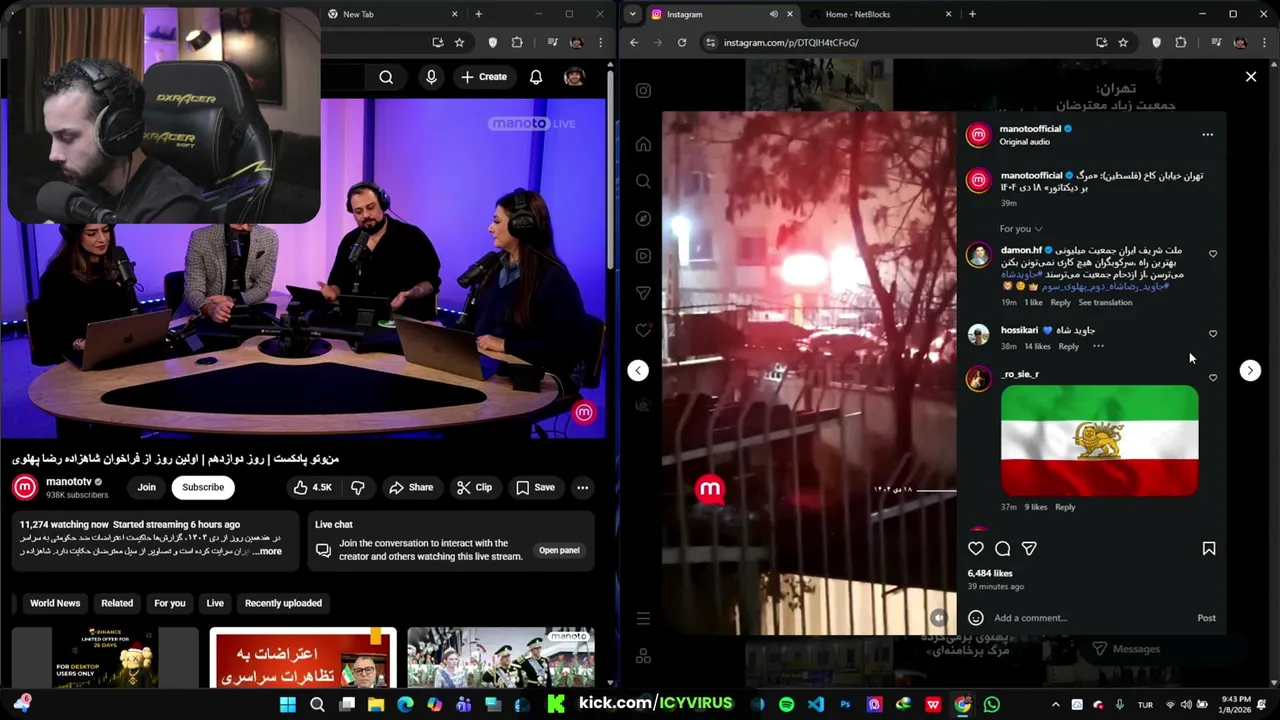The width and height of the screenshot is (1280, 720).
Task: Go back in Instagram browser window
Action: tap(634, 42)
